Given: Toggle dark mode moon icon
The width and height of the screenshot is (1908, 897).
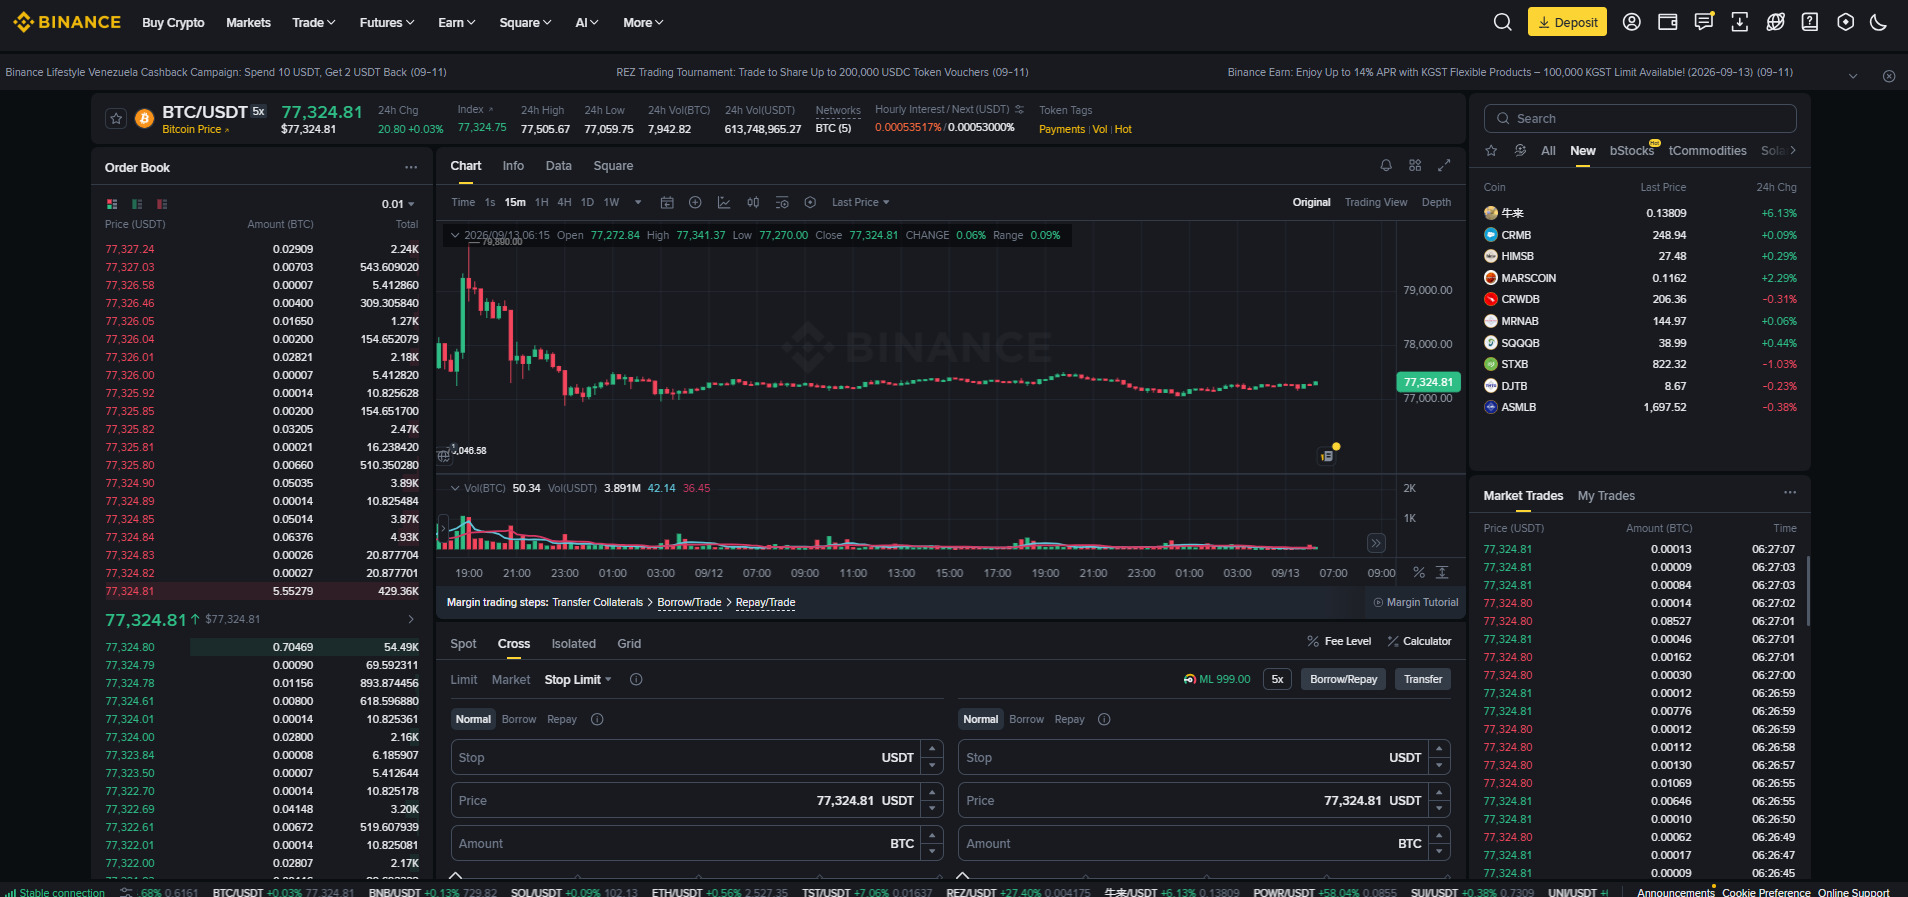Looking at the screenshot, I should [1879, 22].
